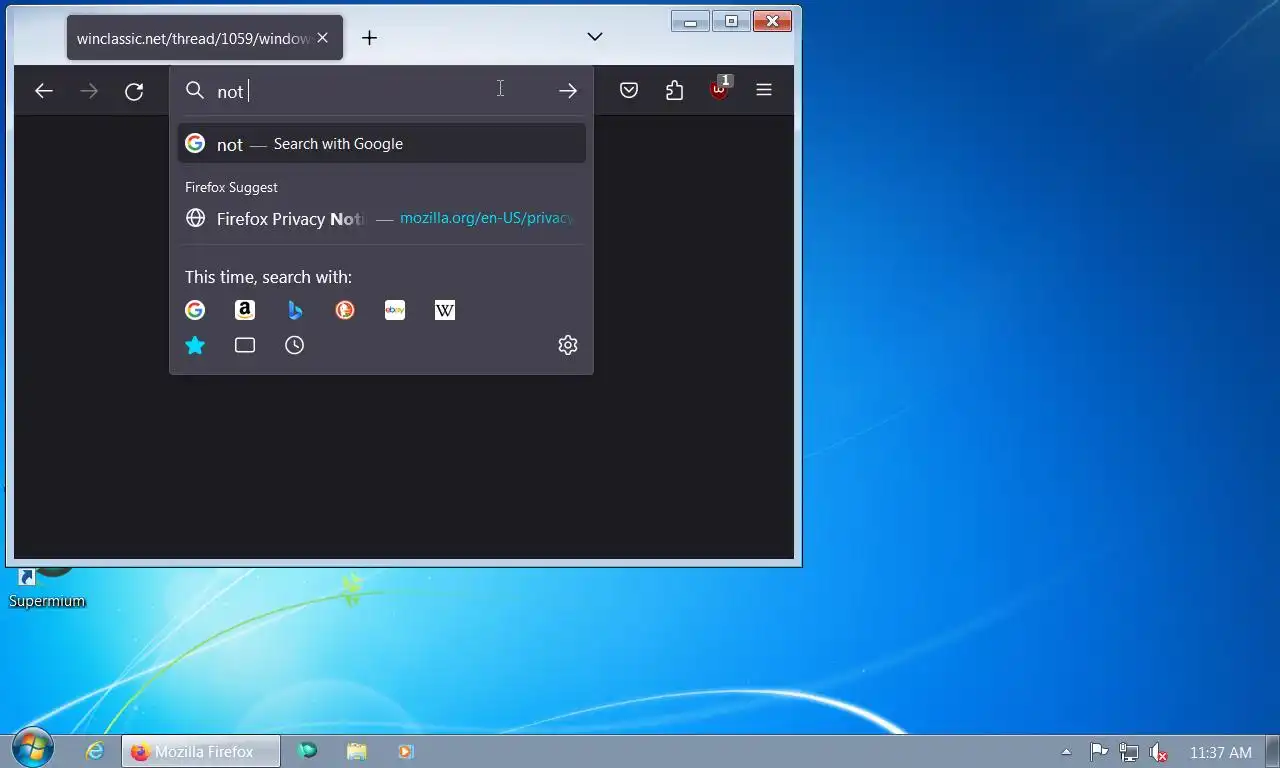Search bookmarks with star icon

tap(195, 345)
